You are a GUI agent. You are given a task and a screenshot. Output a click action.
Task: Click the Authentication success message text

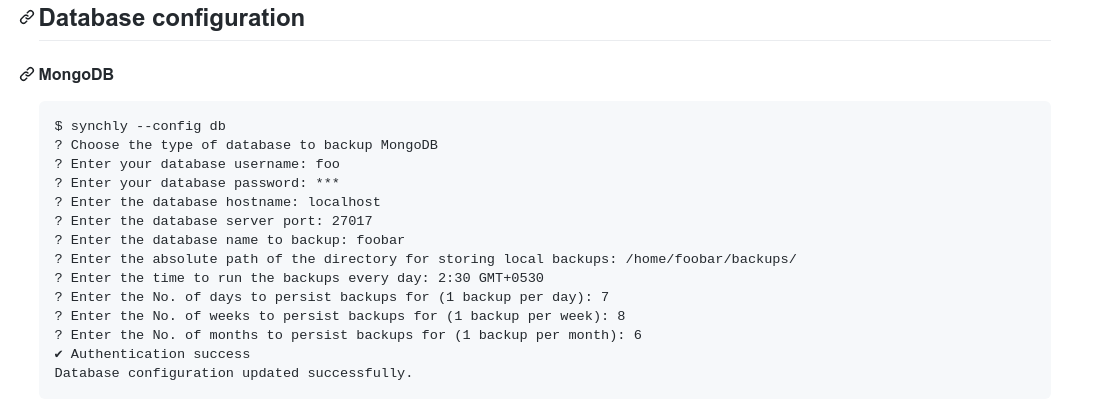click(160, 354)
